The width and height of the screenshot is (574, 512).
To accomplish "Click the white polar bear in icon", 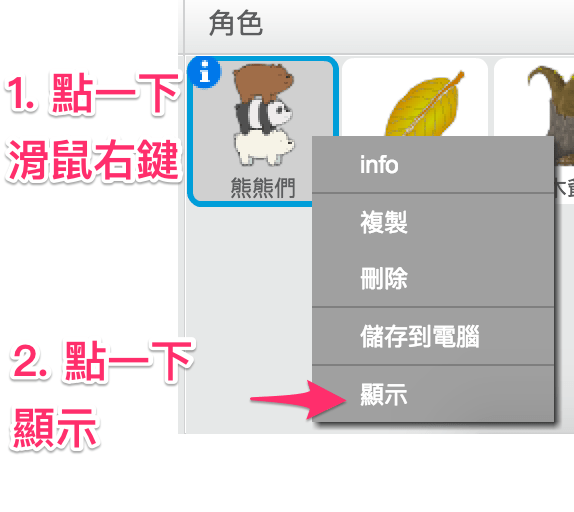I will 264,147.
